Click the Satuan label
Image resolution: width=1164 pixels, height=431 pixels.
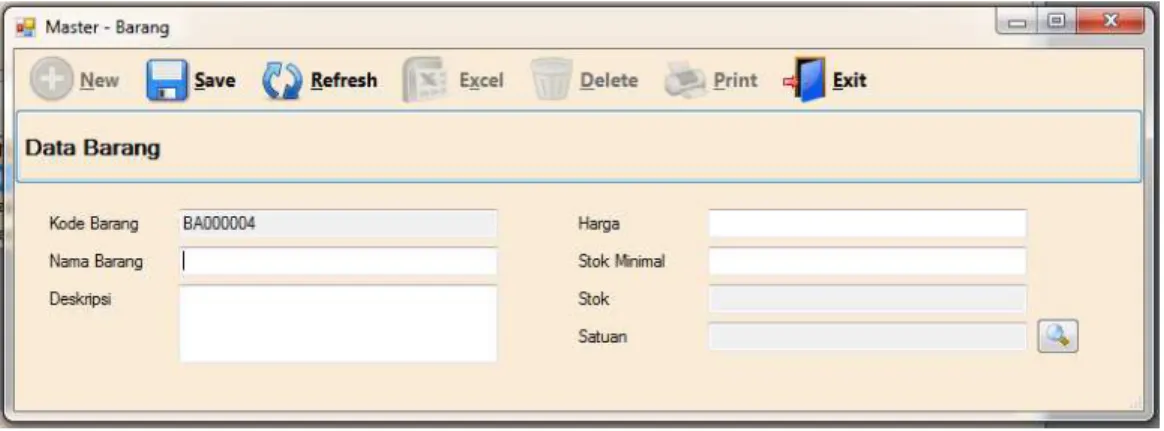(x=603, y=337)
